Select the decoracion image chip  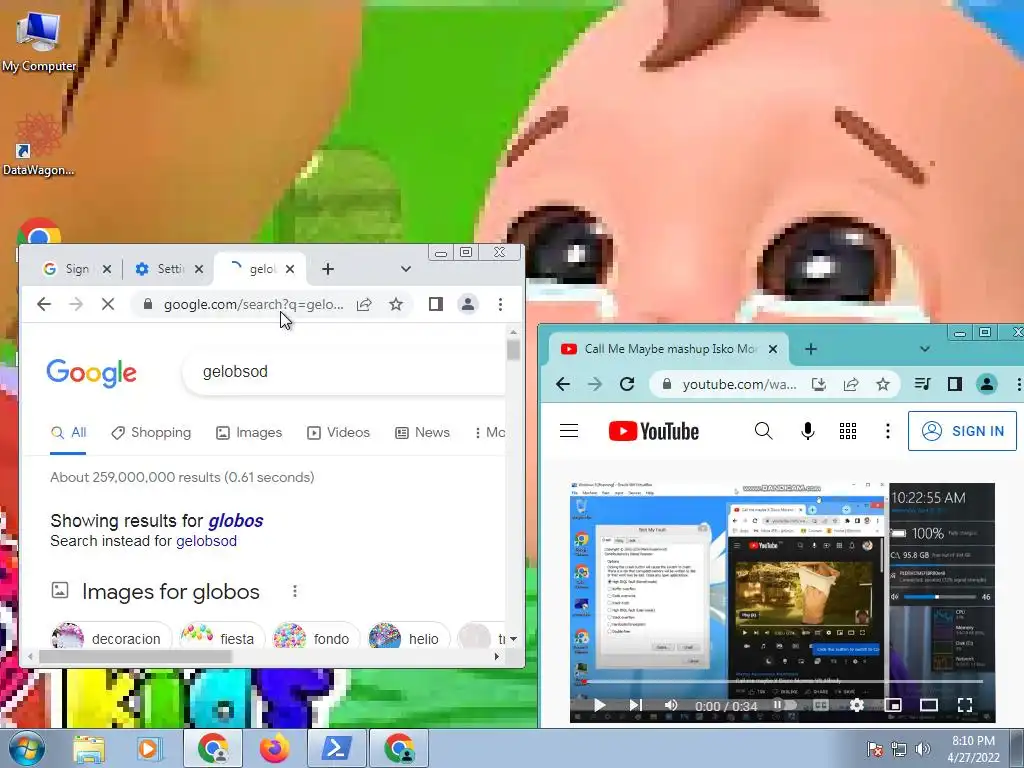[111, 638]
